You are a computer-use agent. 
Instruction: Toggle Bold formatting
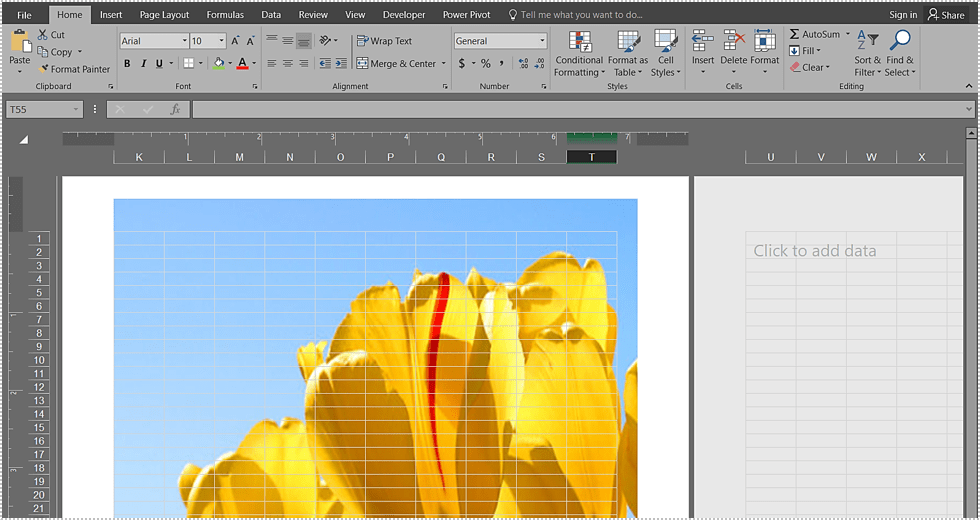pos(127,64)
